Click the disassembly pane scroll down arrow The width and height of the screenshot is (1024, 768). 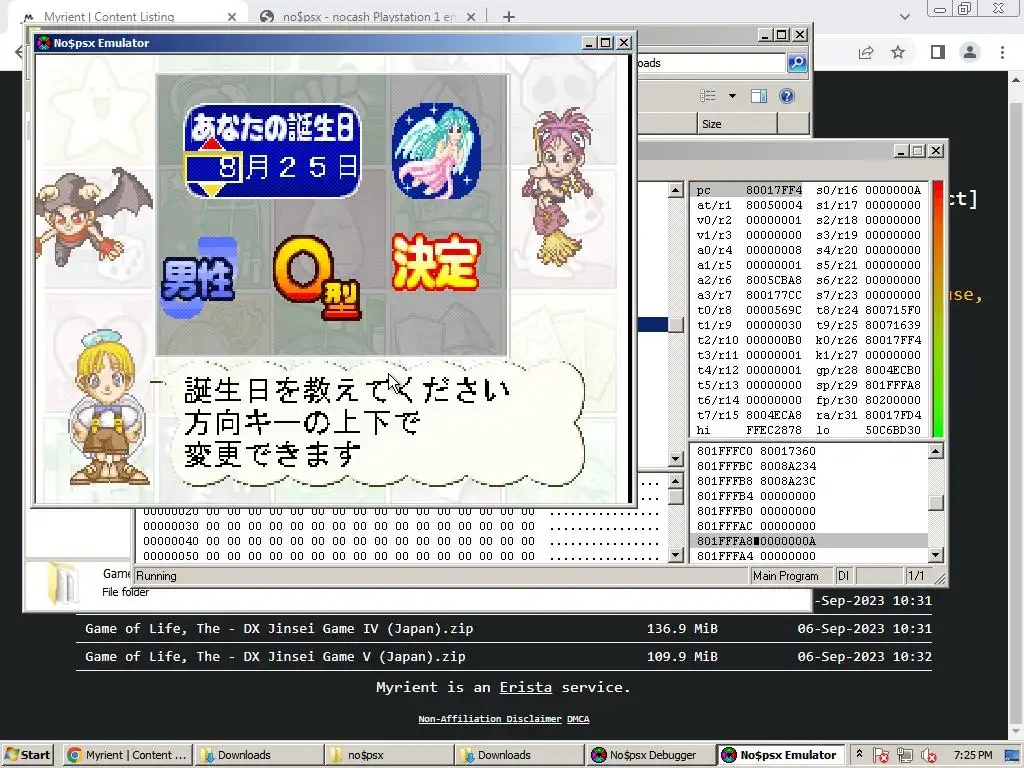click(x=676, y=459)
